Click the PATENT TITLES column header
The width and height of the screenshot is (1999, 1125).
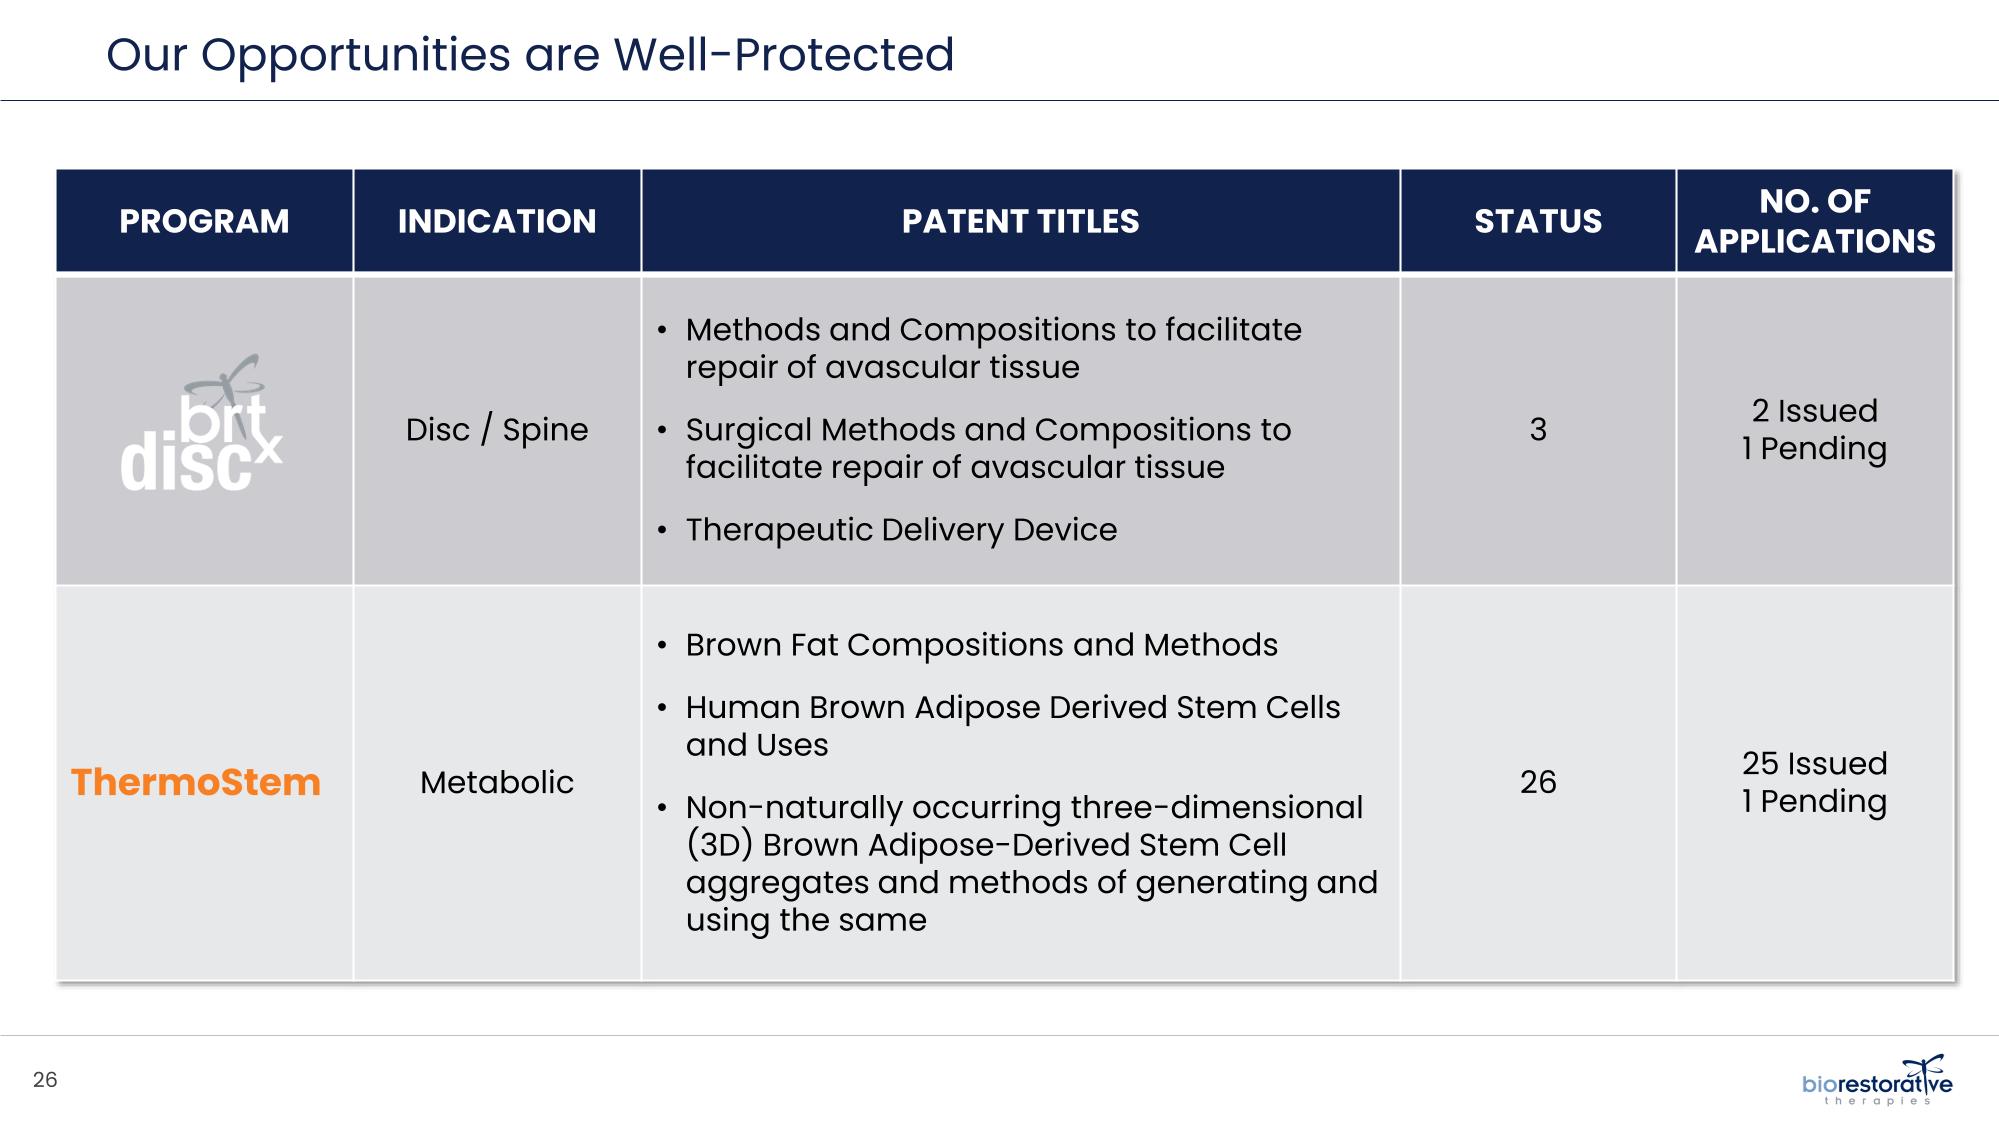[x=1020, y=221]
